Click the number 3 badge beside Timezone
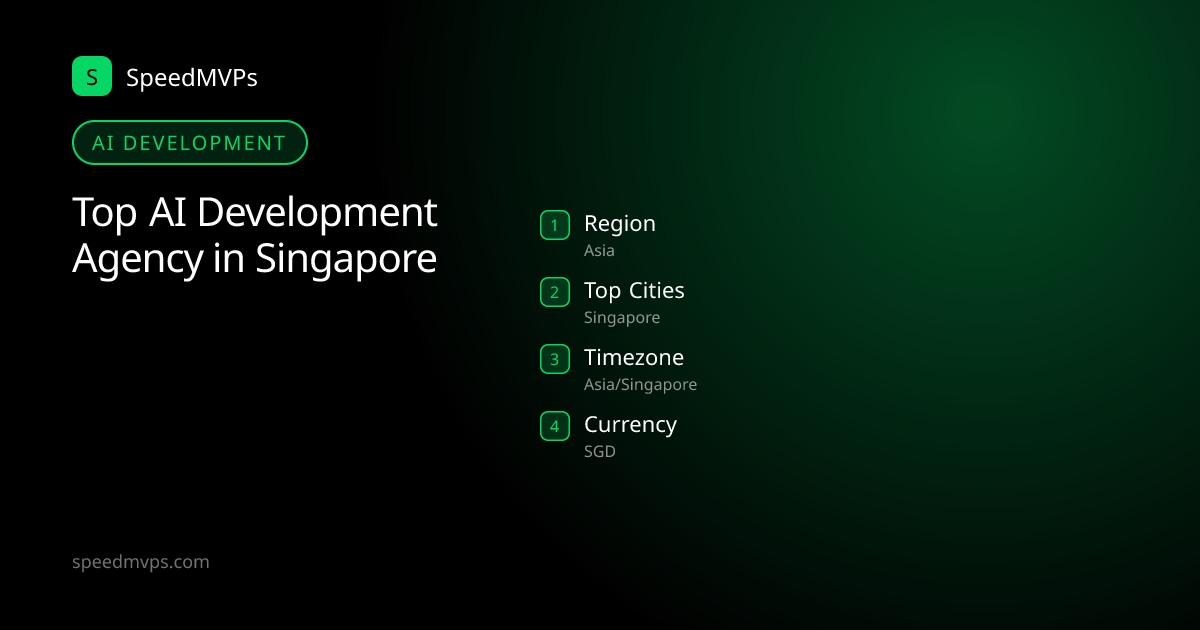Screen dimensions: 1200x630 [555, 359]
